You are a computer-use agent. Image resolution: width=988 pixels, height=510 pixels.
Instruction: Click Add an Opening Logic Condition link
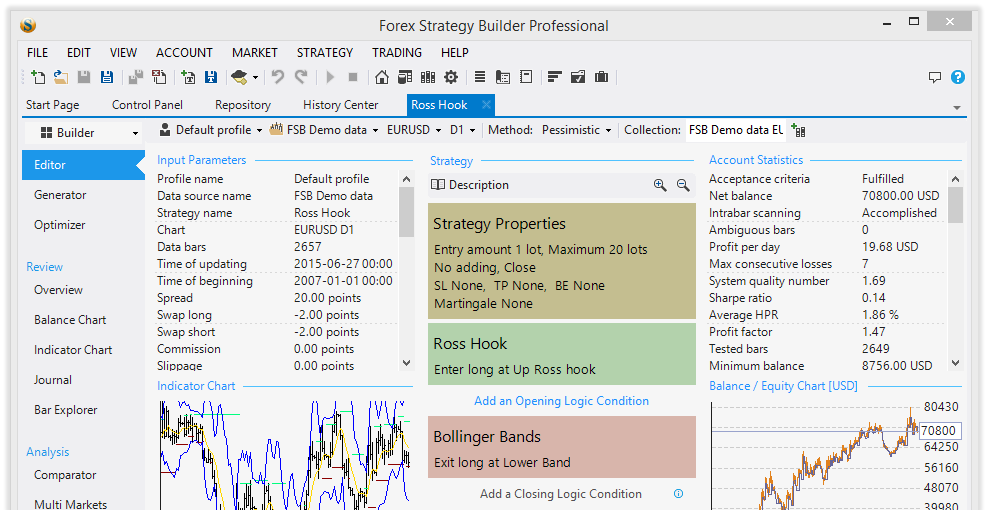(561, 401)
